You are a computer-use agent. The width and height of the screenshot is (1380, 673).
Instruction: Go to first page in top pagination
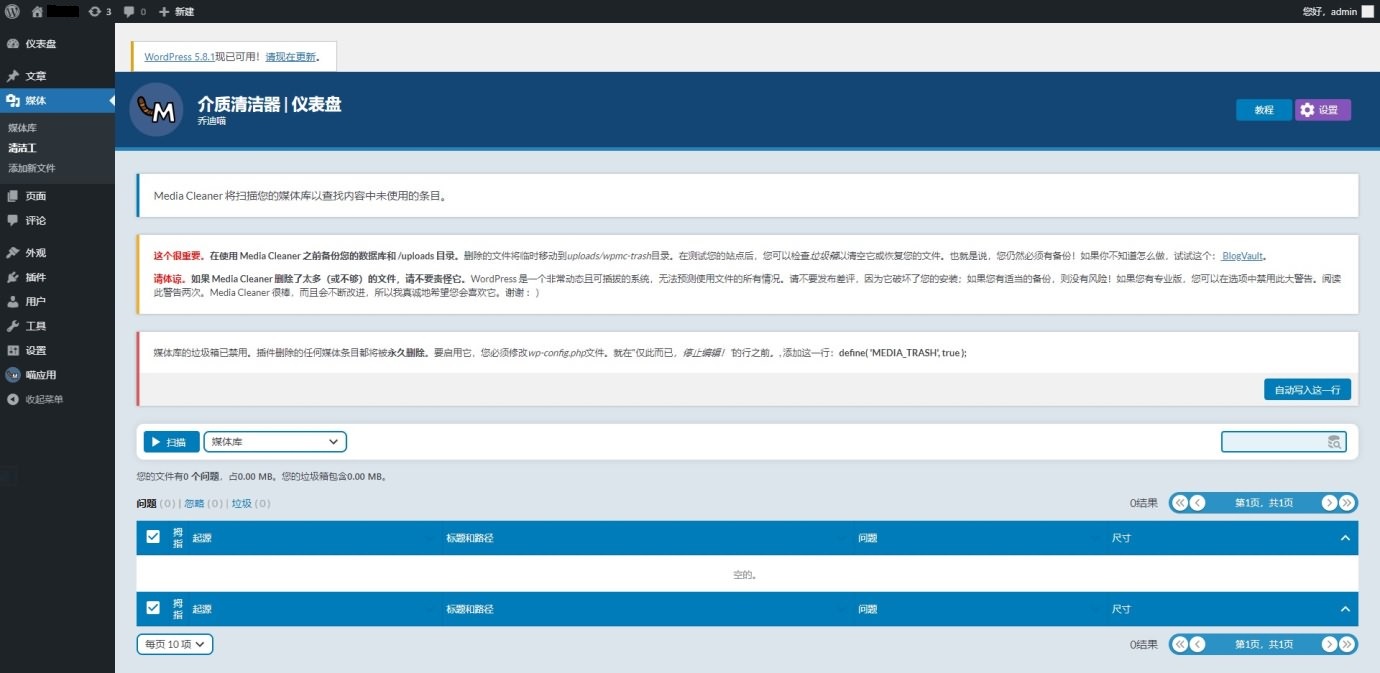coord(1180,503)
